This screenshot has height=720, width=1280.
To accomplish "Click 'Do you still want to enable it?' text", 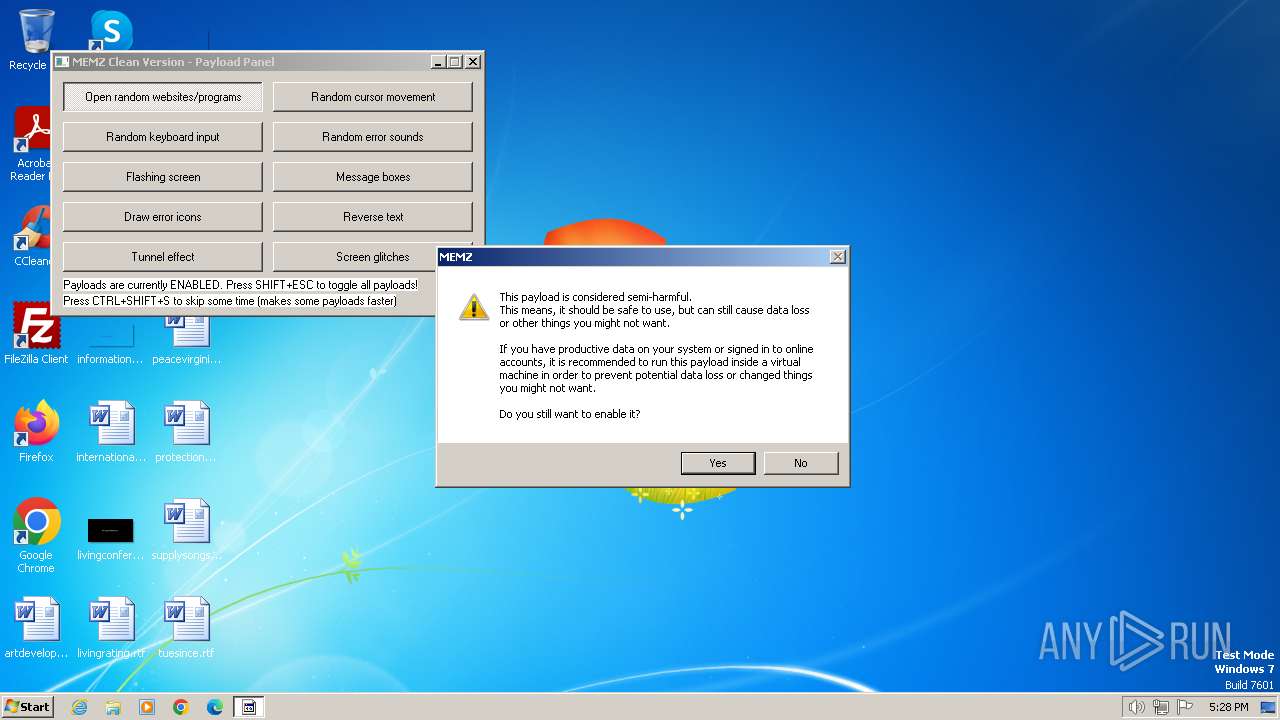I will point(570,414).
